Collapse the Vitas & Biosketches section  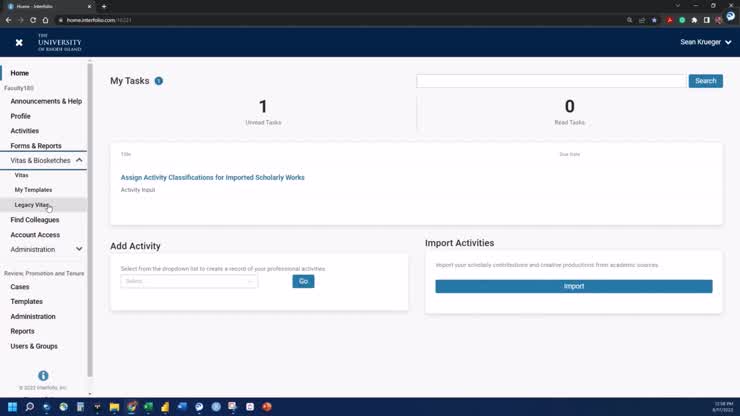coord(79,160)
